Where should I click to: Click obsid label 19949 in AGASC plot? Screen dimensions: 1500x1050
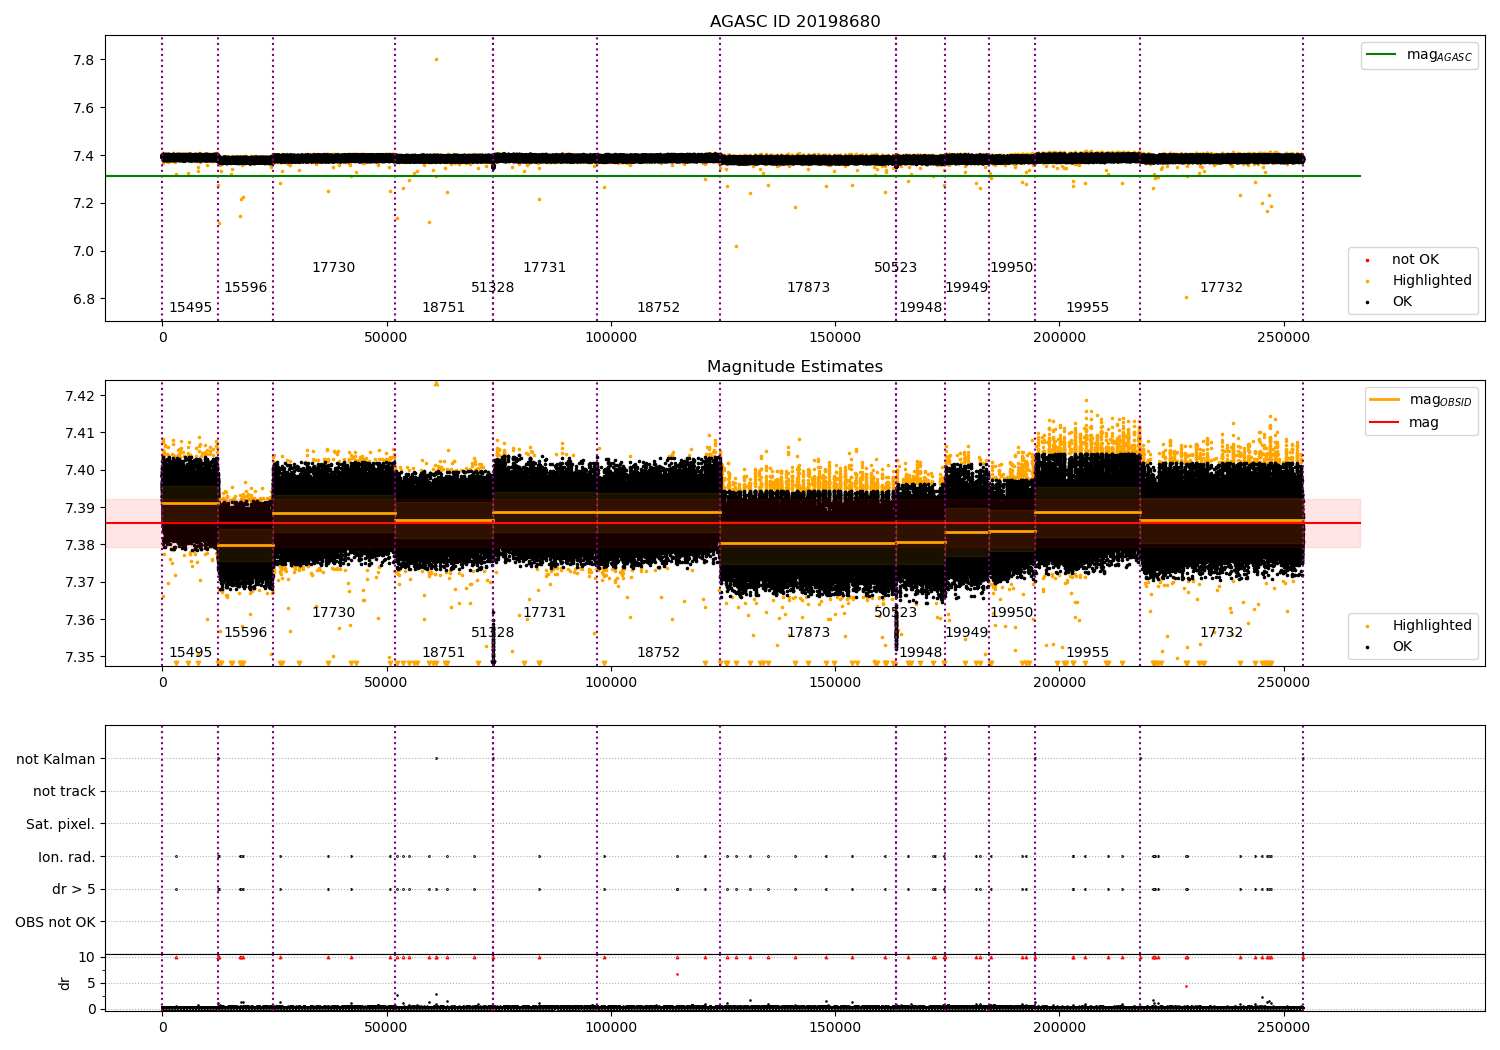point(966,288)
